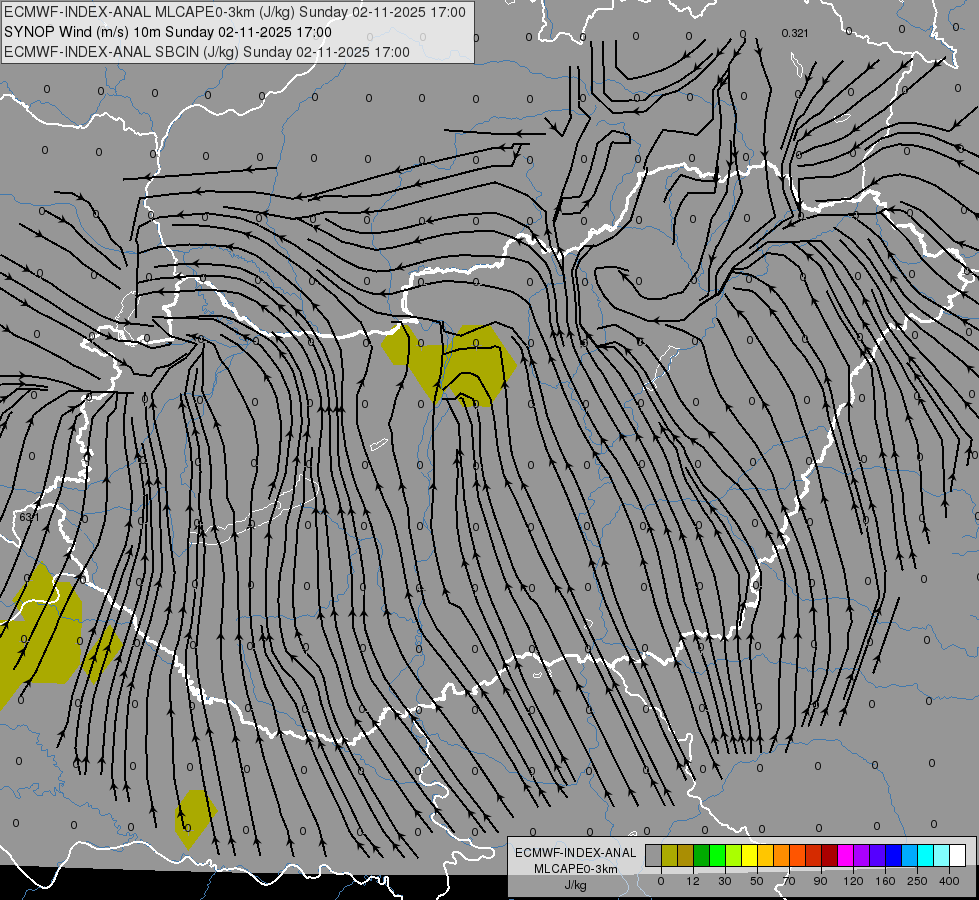This screenshot has height=900, width=979.
Task: Click the legend label ECMWF-INDEX-ANAL
Action: pos(576,853)
